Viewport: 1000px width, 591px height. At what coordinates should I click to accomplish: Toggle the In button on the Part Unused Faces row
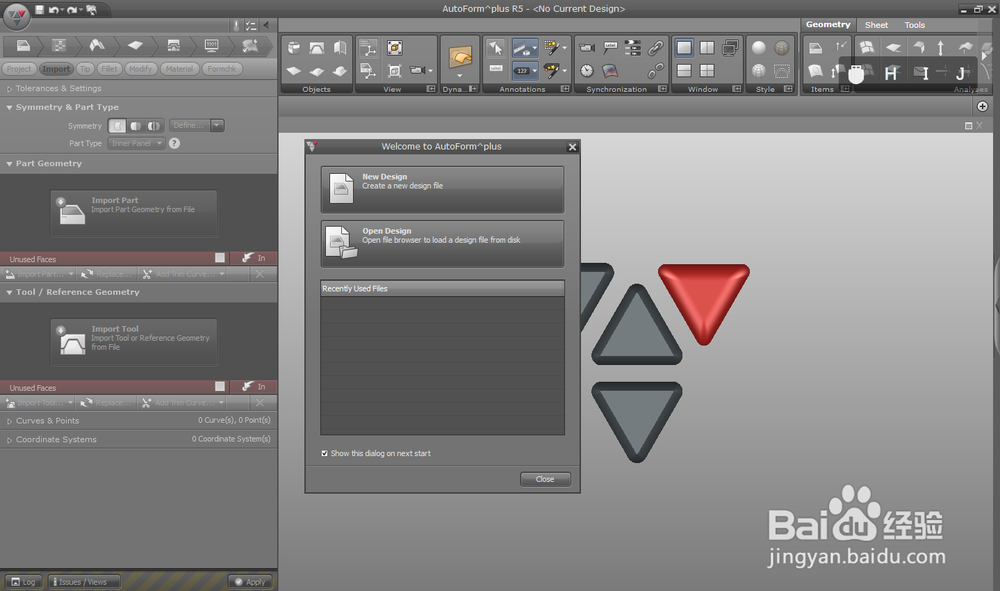tap(253, 258)
